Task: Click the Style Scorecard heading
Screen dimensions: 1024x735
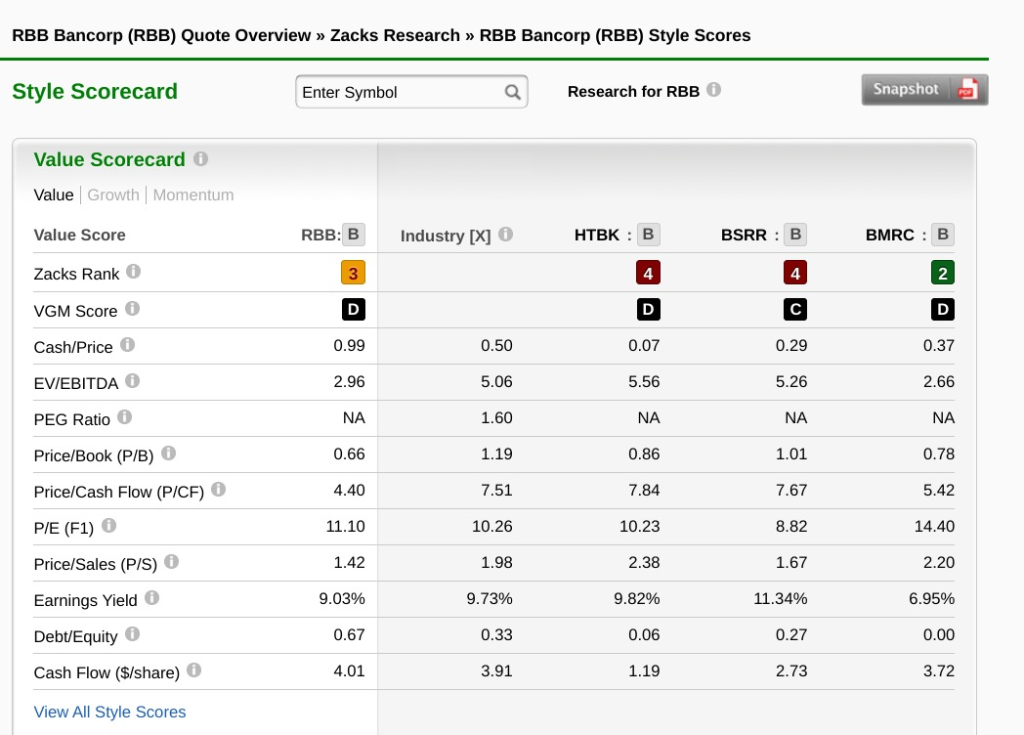Action: (x=95, y=91)
